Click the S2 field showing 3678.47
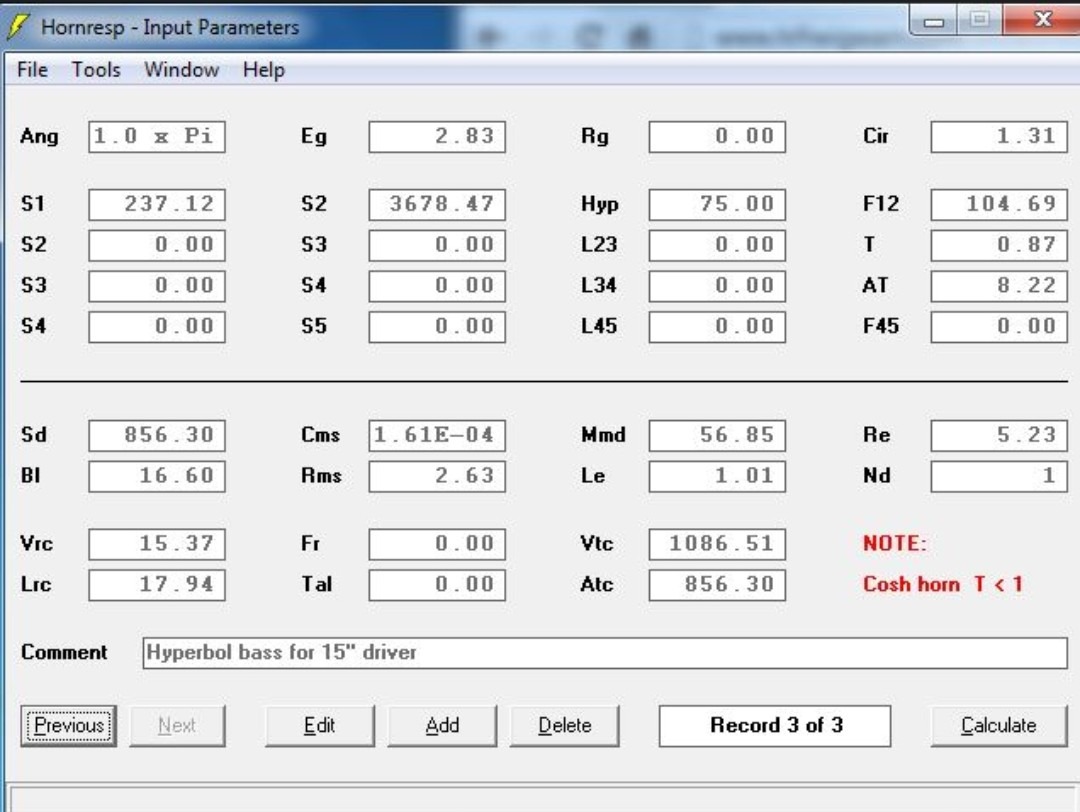The image size is (1080, 812). (437, 205)
